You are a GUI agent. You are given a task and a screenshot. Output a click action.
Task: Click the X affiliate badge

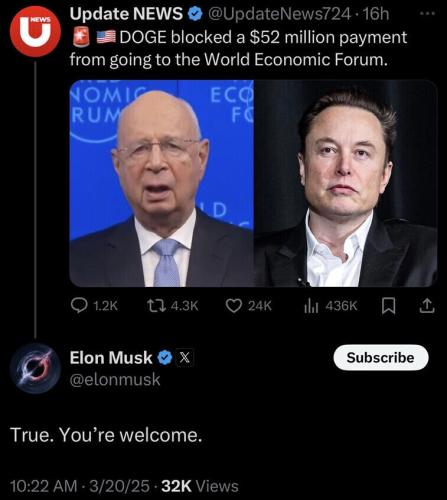tap(185, 358)
